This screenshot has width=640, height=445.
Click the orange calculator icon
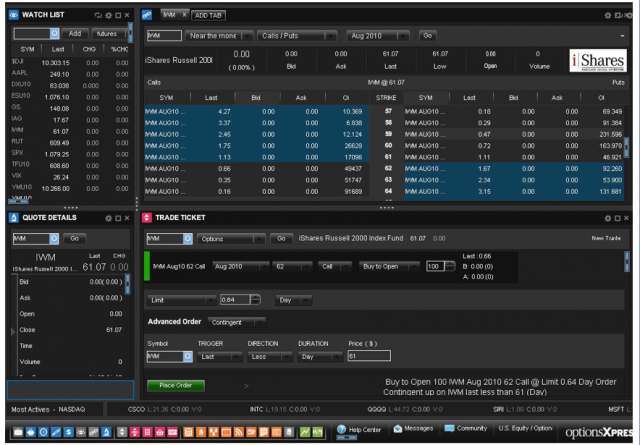tap(188, 432)
